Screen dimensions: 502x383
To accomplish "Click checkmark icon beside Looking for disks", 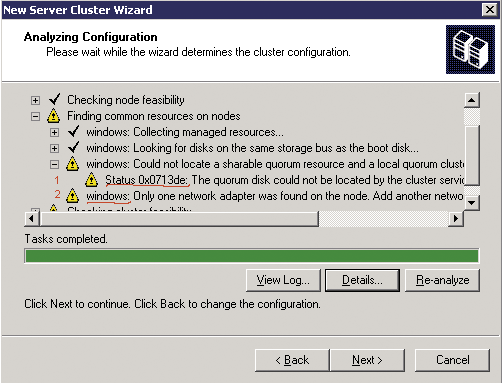I will click(x=74, y=148).
